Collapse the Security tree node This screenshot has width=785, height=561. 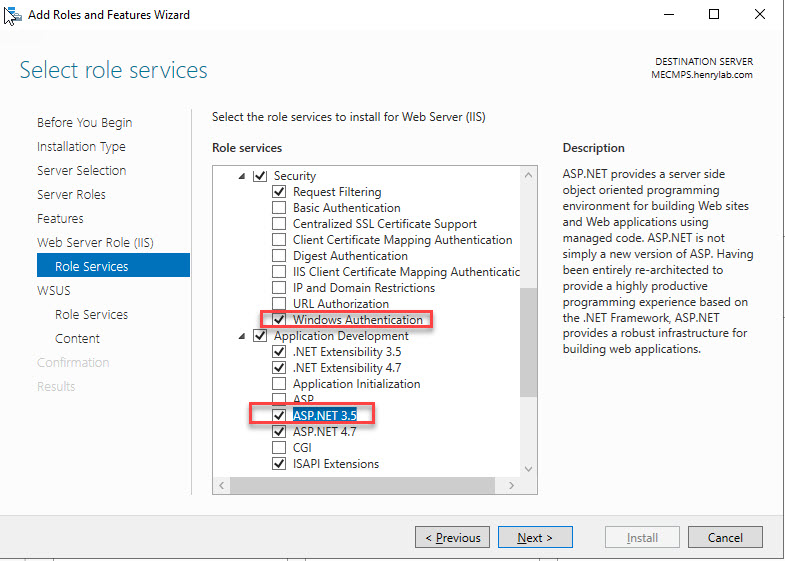[243, 176]
